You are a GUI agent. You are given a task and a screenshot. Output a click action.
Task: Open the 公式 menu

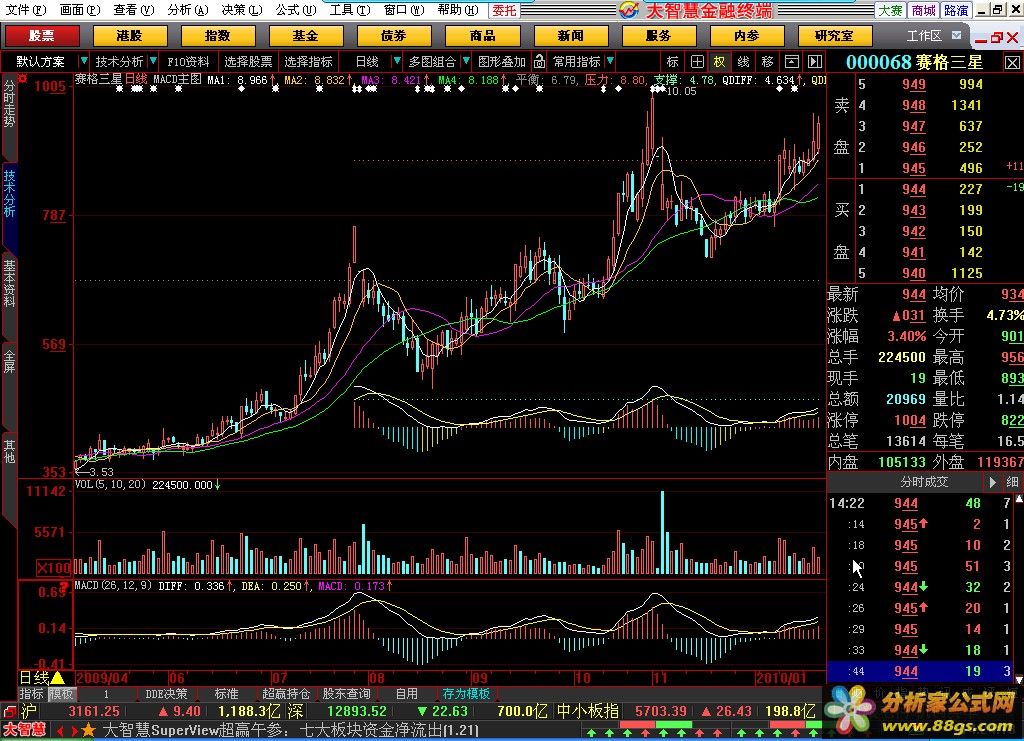(x=296, y=10)
